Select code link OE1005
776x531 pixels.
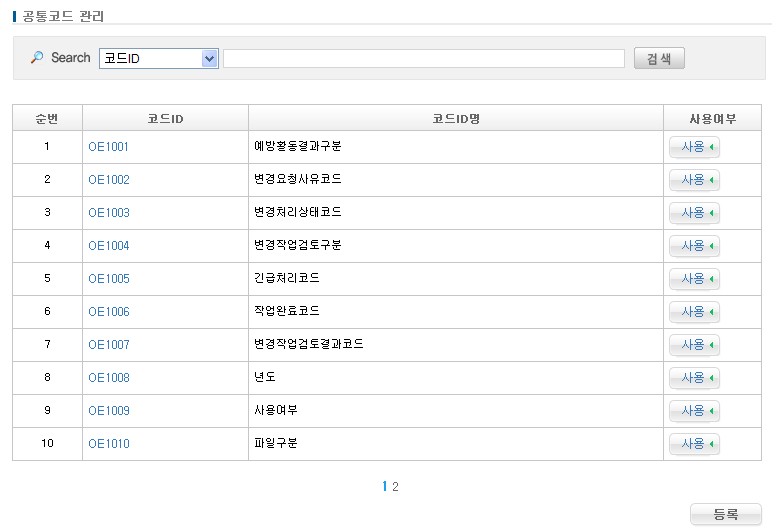(x=108, y=279)
